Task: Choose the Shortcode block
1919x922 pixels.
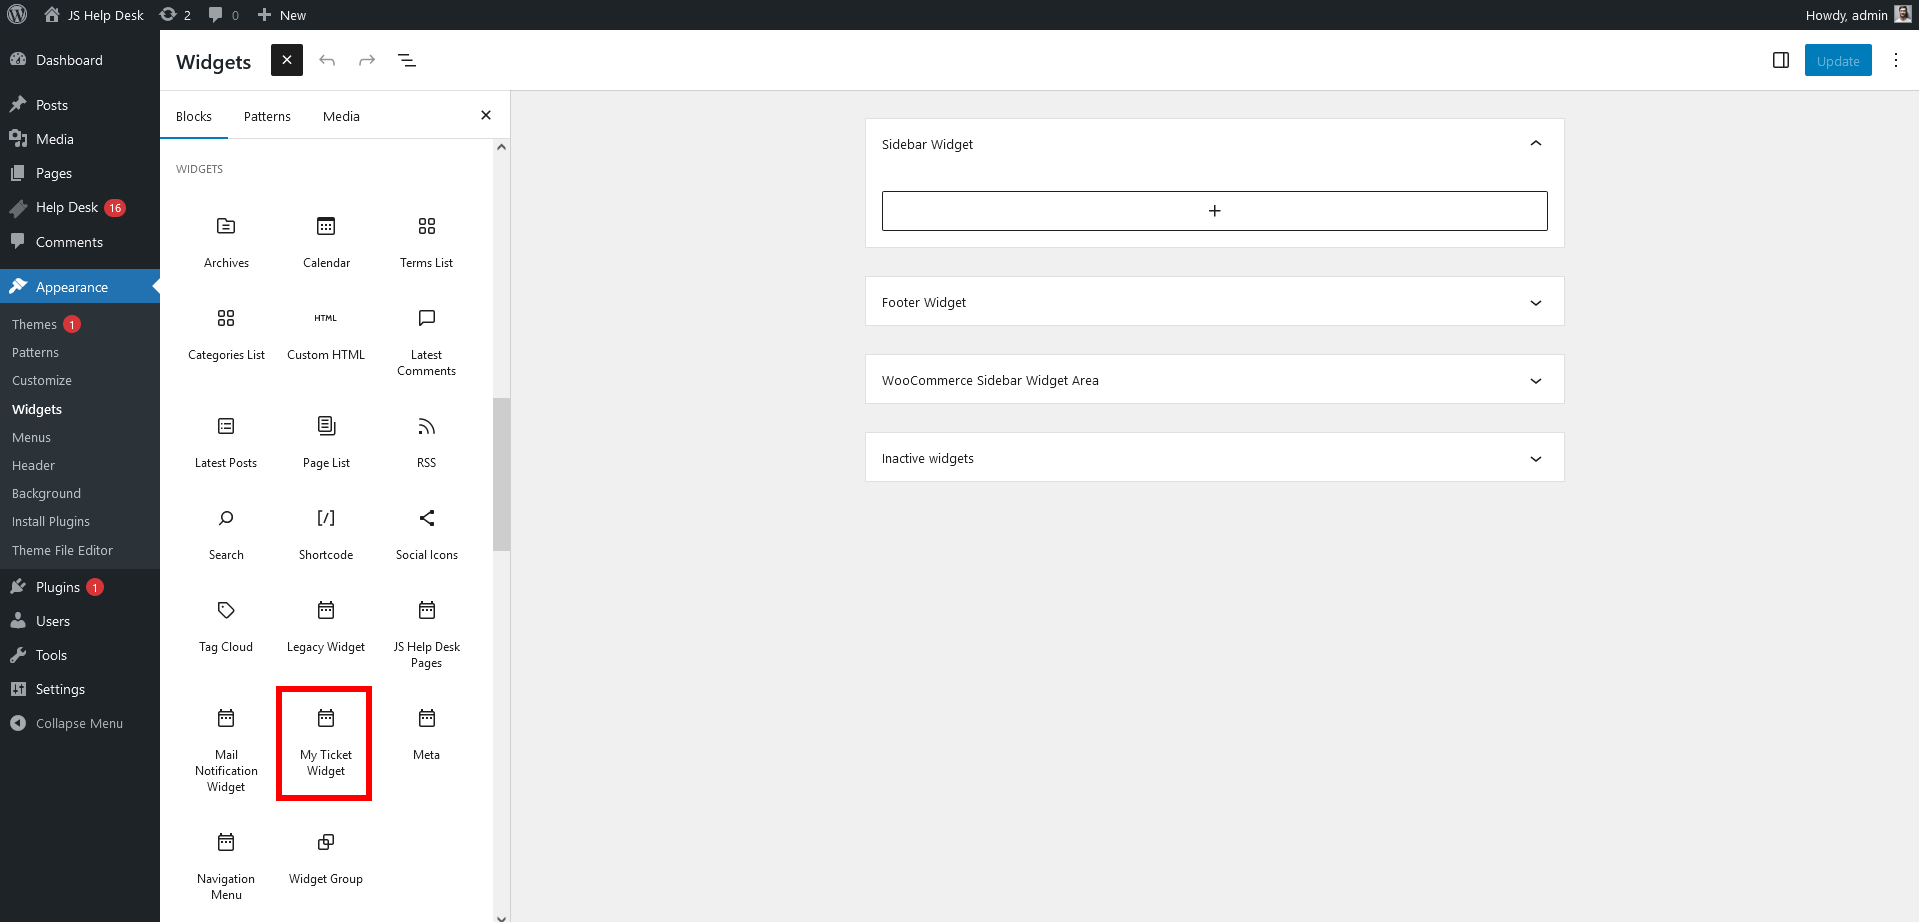Action: coord(326,532)
